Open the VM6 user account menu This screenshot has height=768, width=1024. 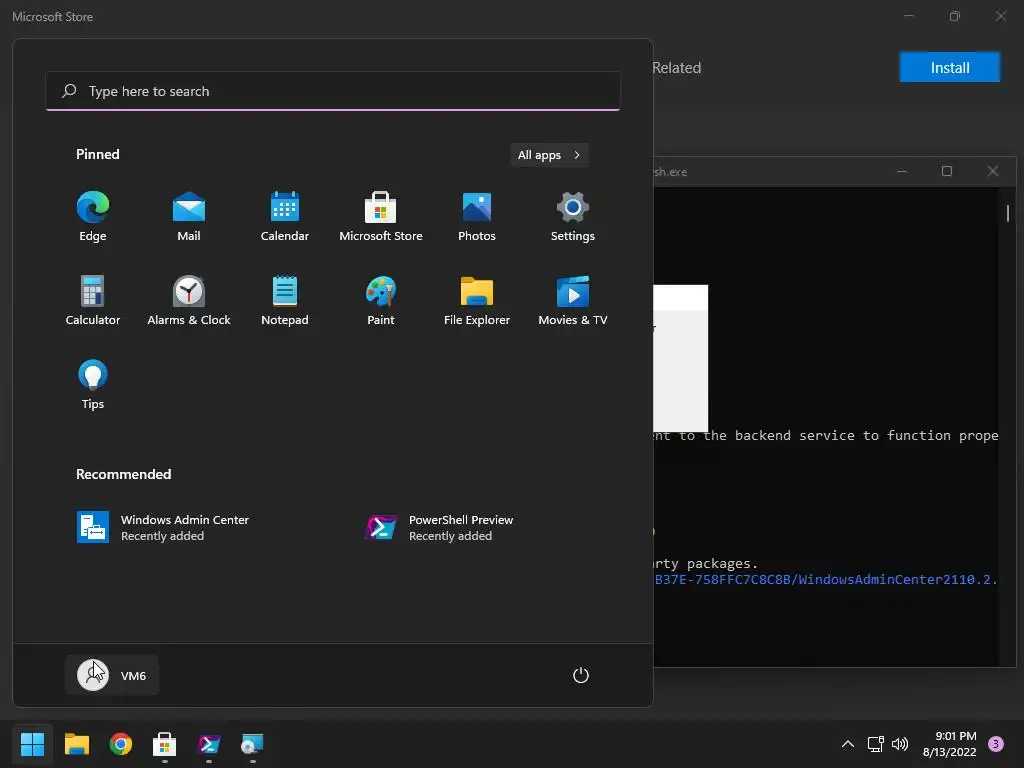(112, 675)
